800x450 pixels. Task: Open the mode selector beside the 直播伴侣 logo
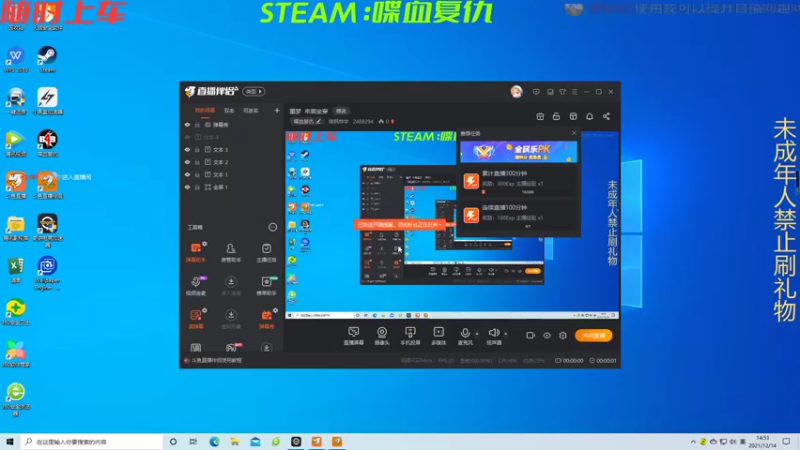[254, 91]
